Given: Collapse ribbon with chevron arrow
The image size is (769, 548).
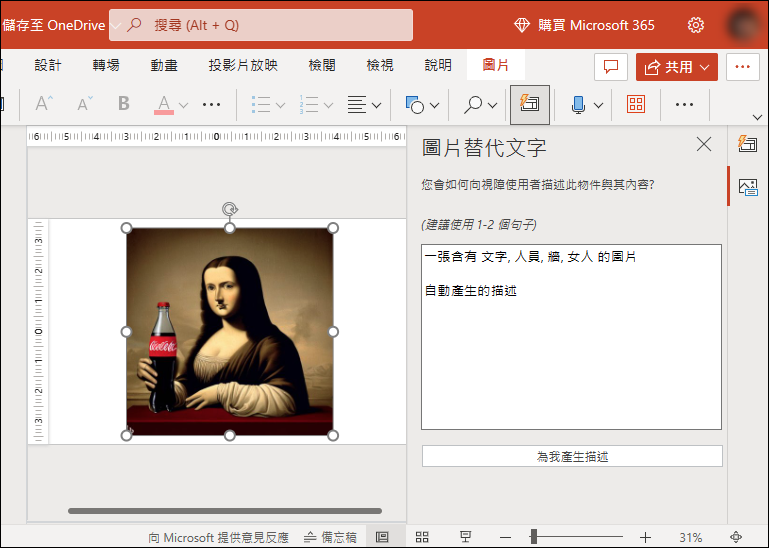Looking at the screenshot, I should tap(757, 117).
